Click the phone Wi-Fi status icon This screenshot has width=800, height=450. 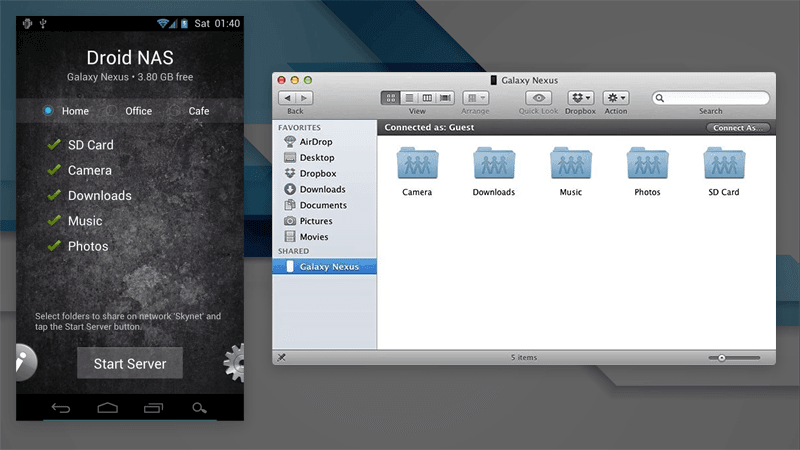163,23
